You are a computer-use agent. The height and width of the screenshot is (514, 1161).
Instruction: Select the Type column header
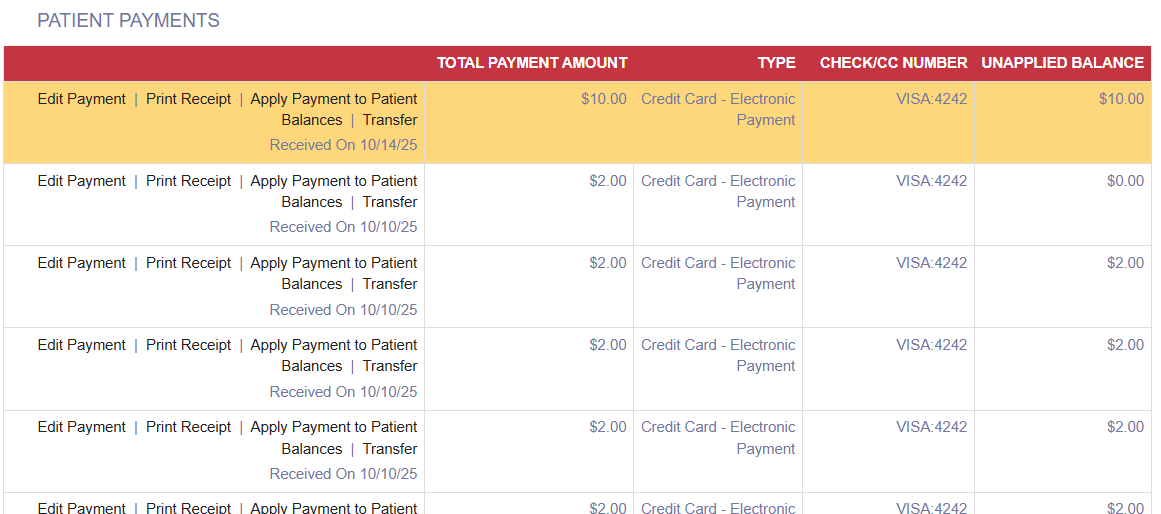click(x=776, y=63)
